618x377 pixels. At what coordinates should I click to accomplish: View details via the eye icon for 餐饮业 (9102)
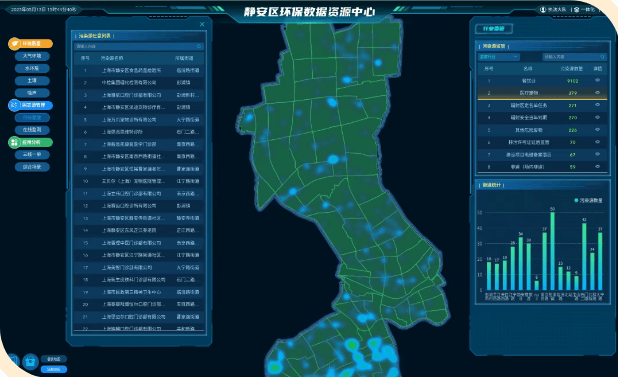click(598, 80)
